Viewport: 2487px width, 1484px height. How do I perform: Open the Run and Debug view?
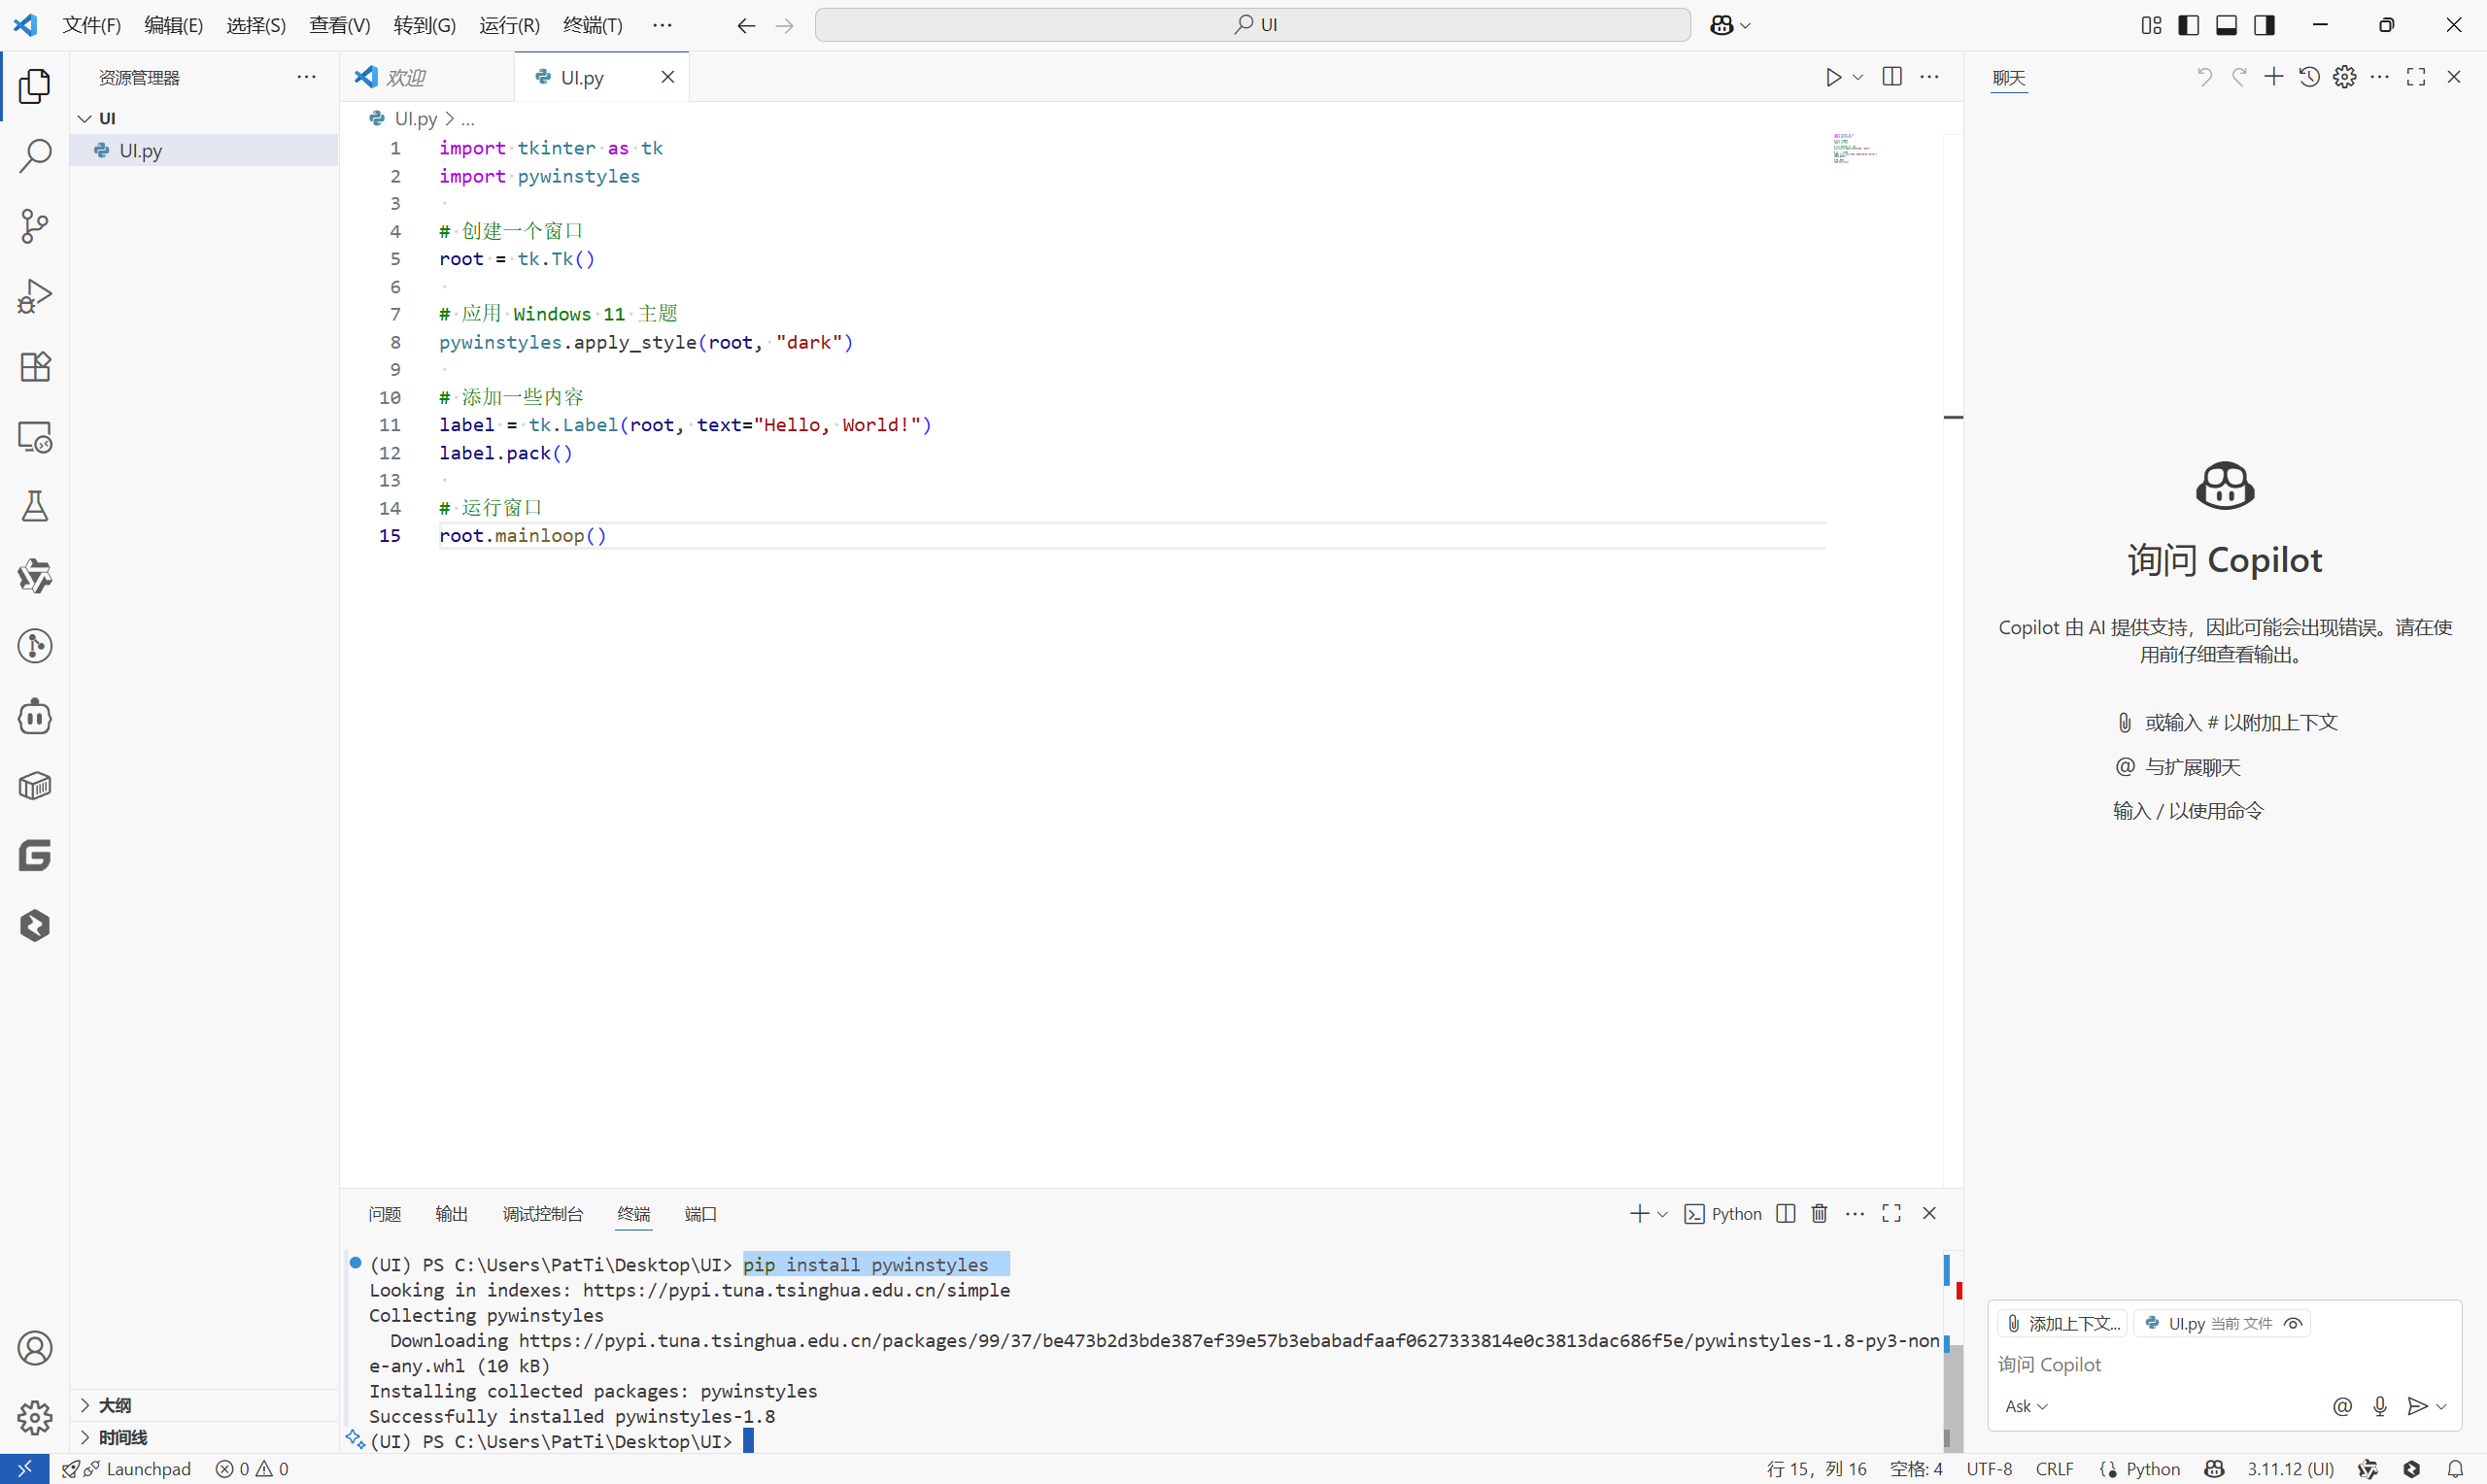(35, 296)
